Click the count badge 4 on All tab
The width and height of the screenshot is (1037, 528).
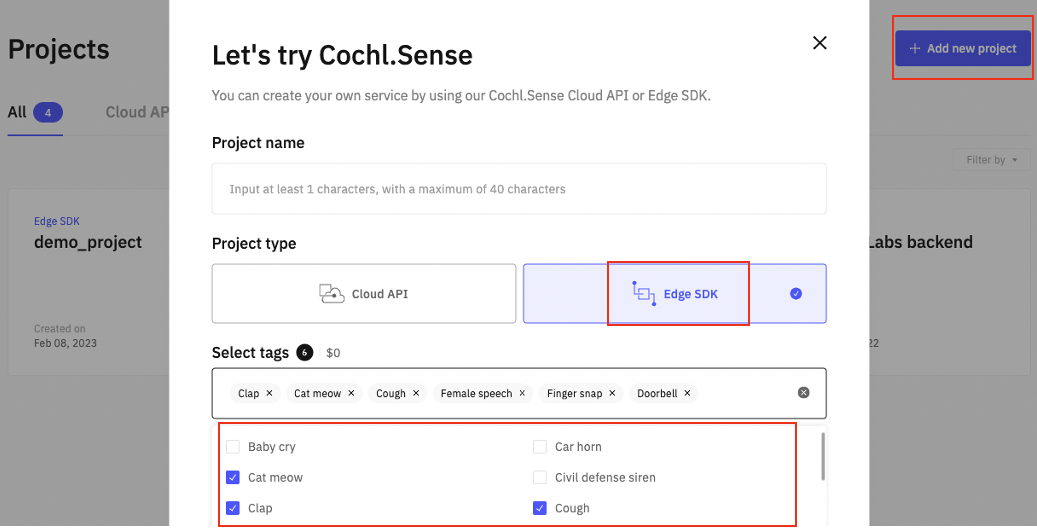point(48,112)
